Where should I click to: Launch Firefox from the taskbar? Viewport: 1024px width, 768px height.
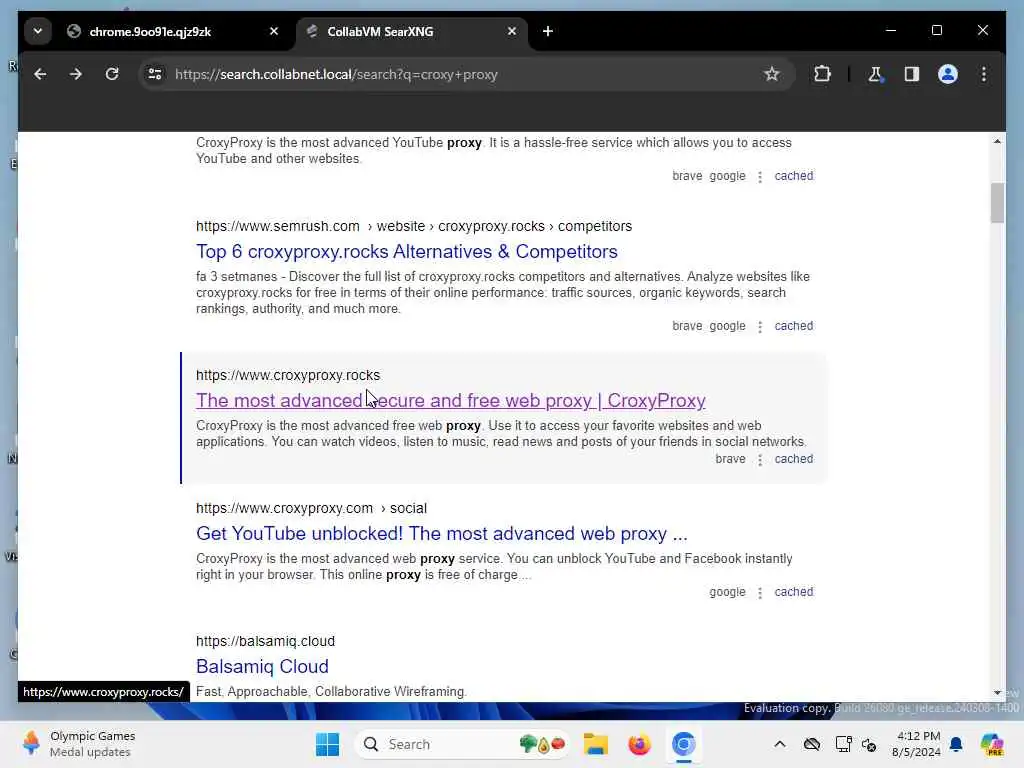click(639, 744)
